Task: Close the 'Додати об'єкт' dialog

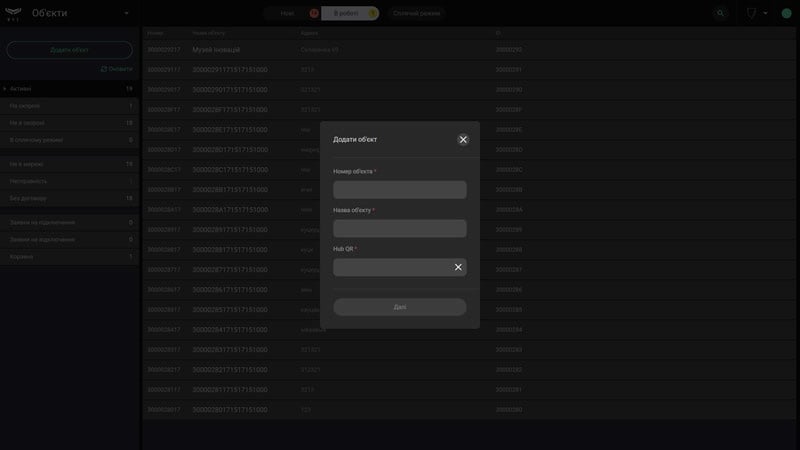Action: coord(463,139)
